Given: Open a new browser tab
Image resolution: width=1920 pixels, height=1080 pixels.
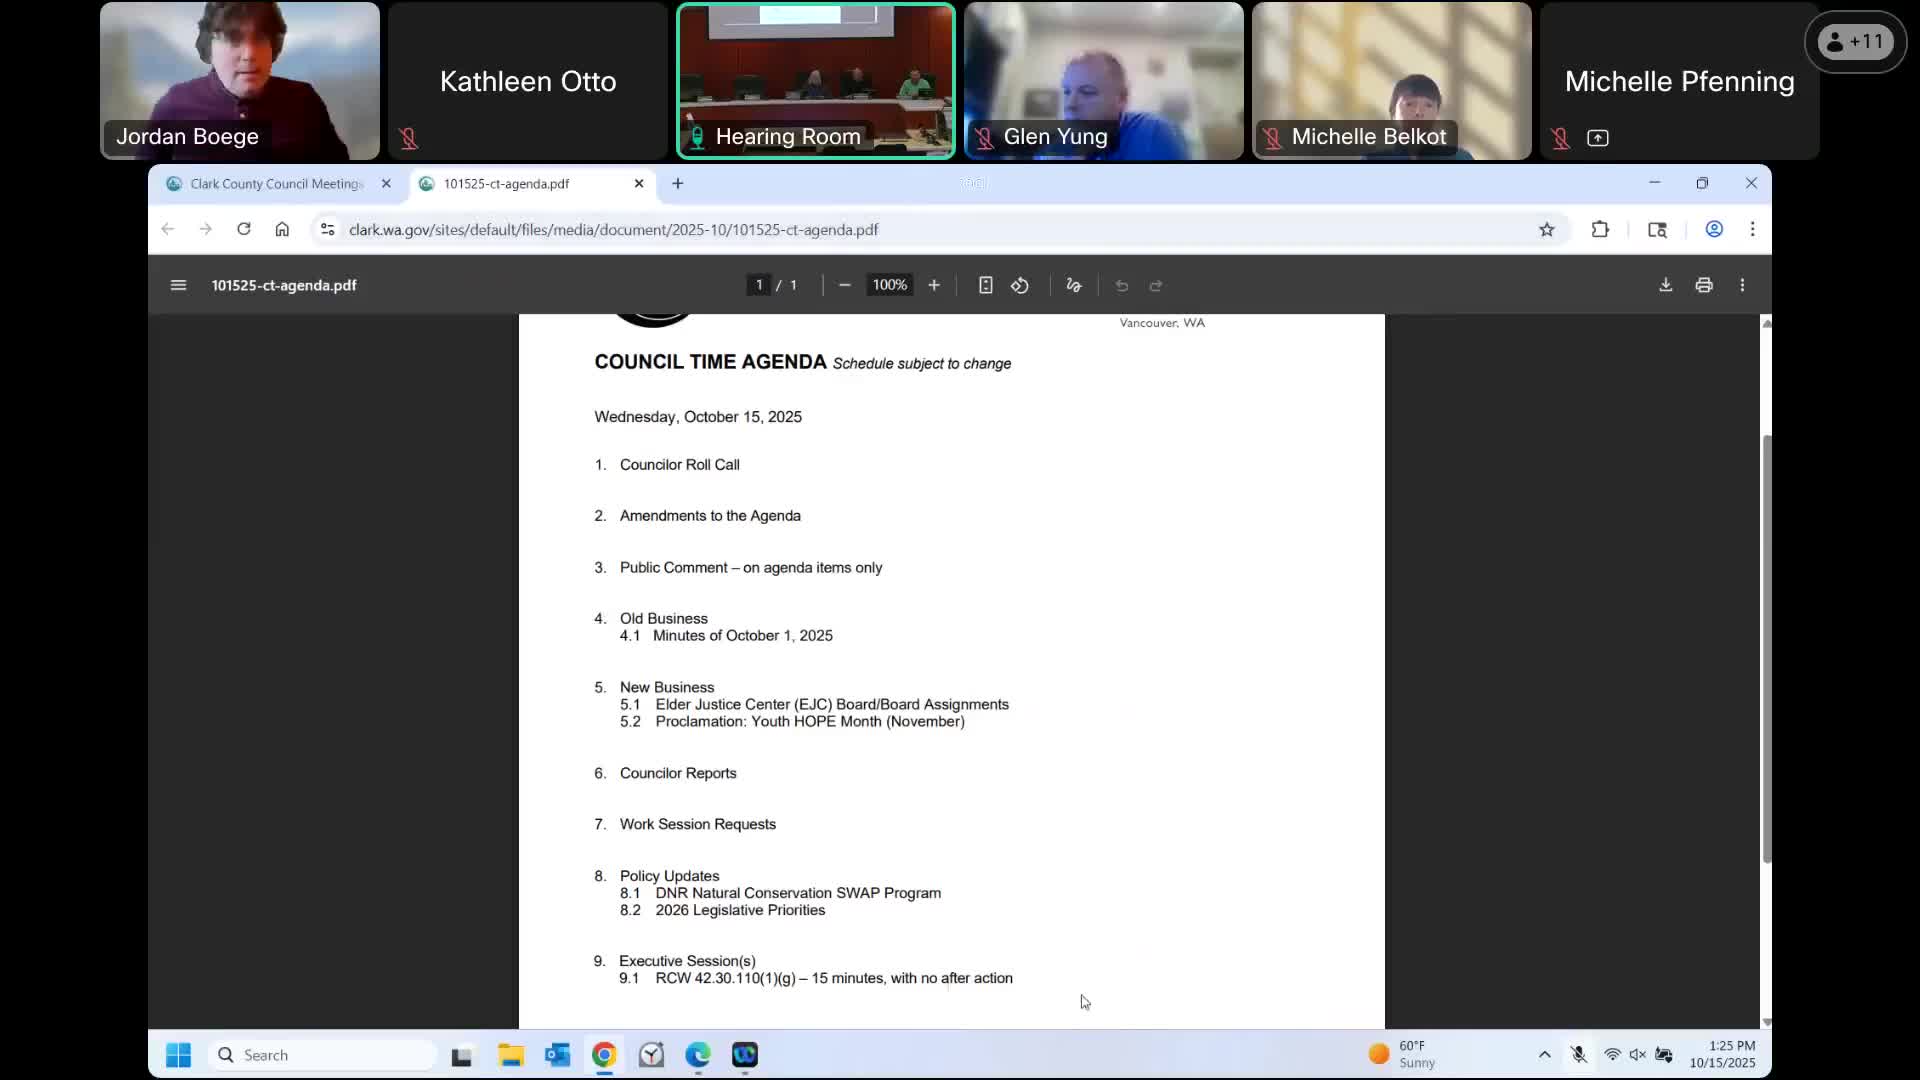Looking at the screenshot, I should (678, 183).
